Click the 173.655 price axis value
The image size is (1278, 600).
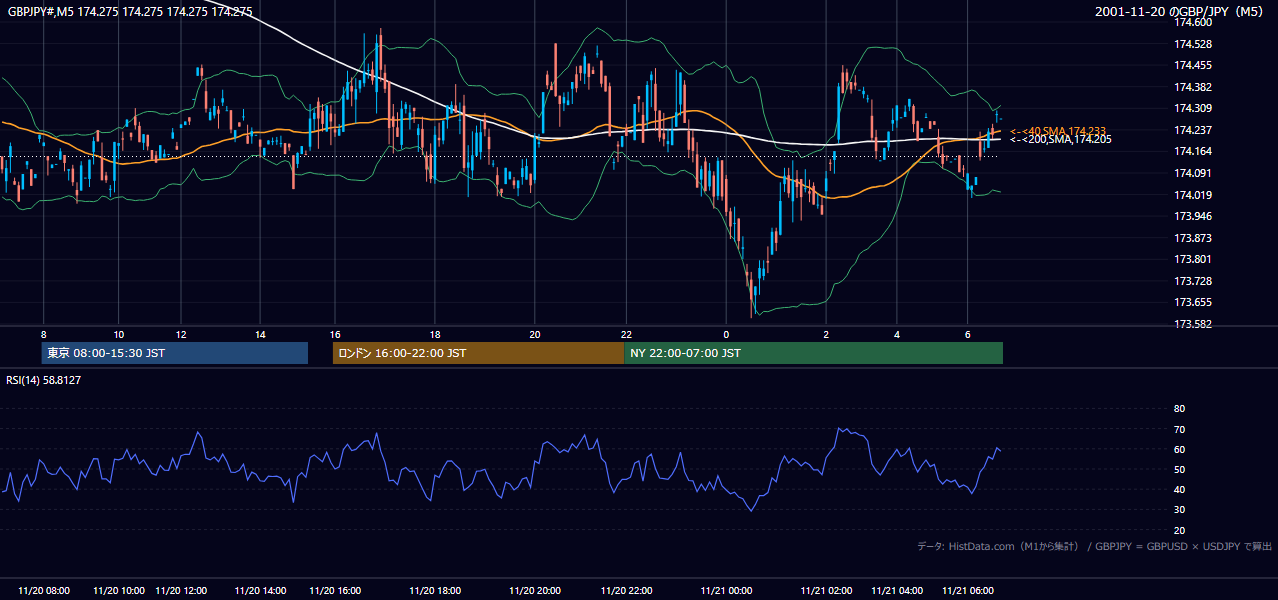click(x=1192, y=302)
